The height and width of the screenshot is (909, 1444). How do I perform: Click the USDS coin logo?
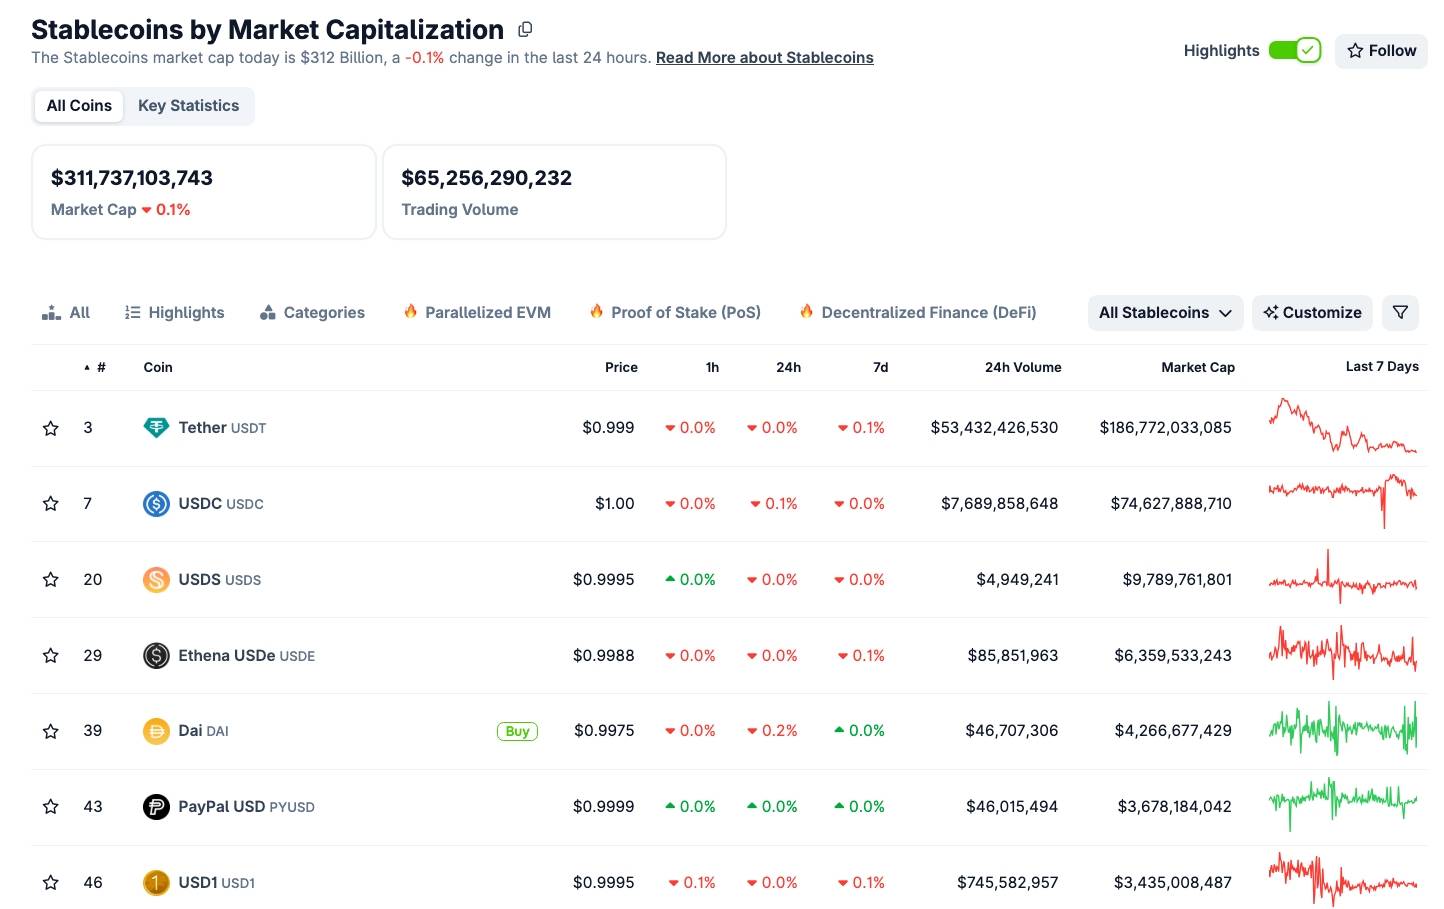click(x=156, y=580)
